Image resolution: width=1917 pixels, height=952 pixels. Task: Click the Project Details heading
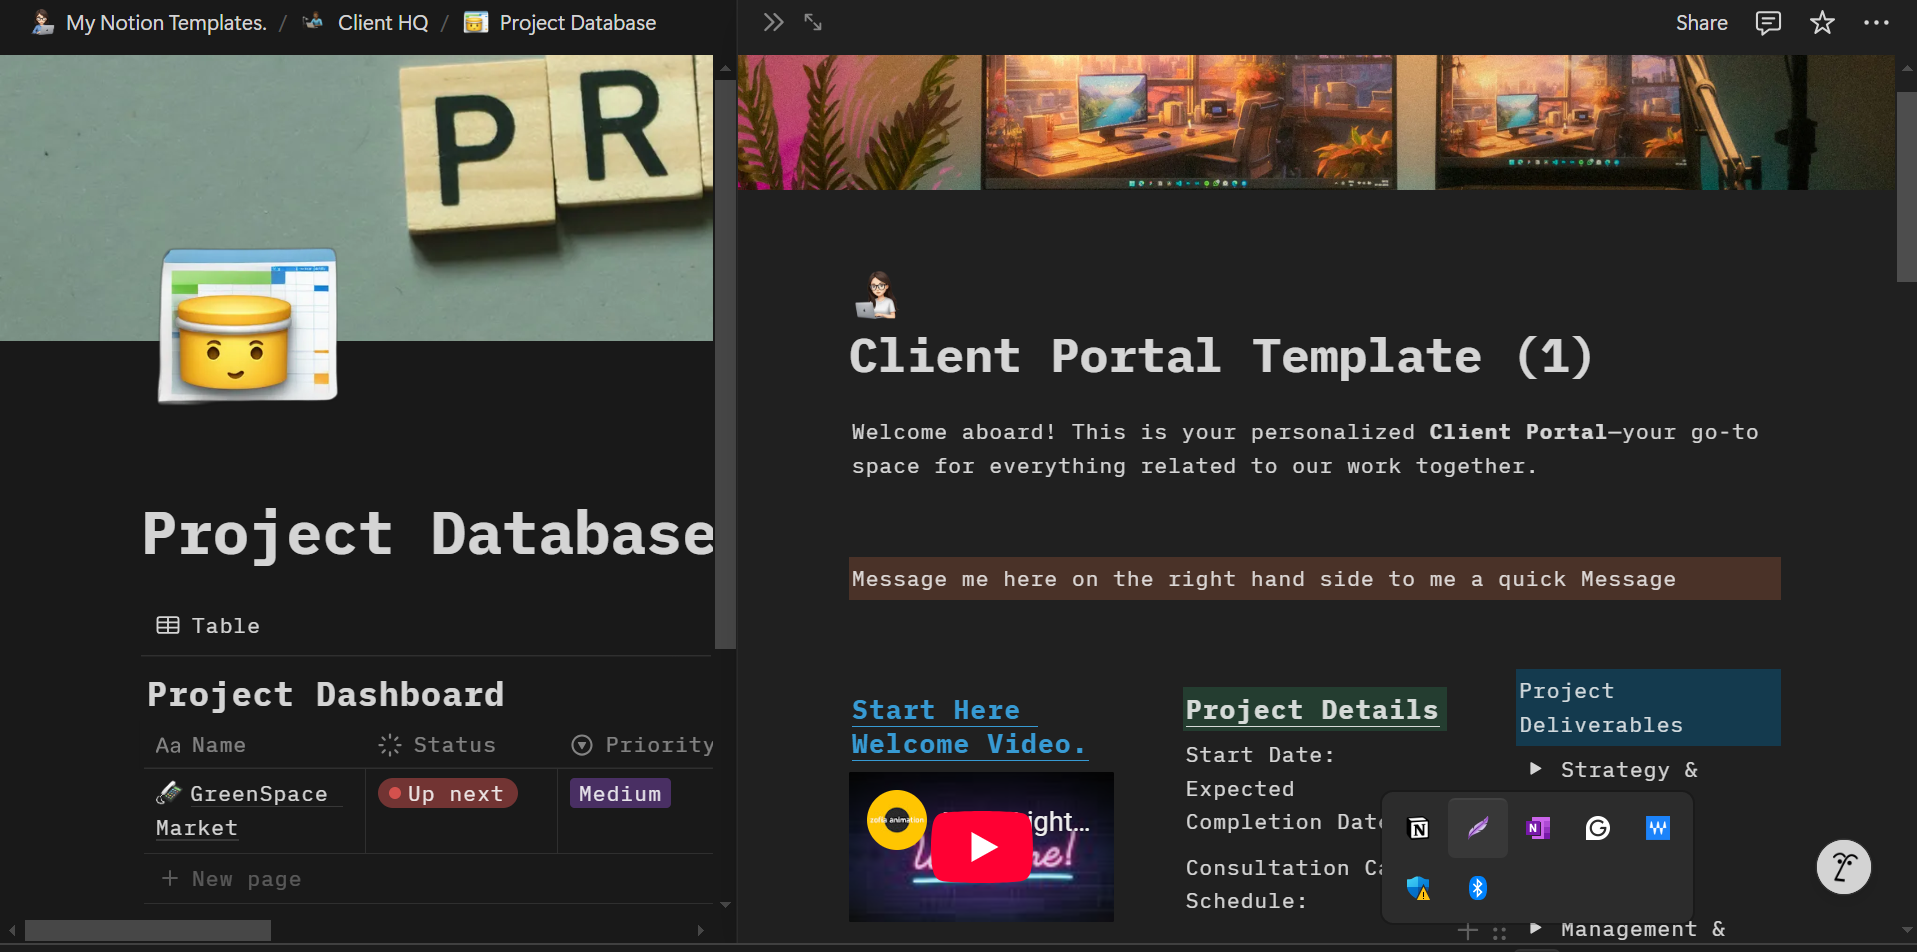1312,710
